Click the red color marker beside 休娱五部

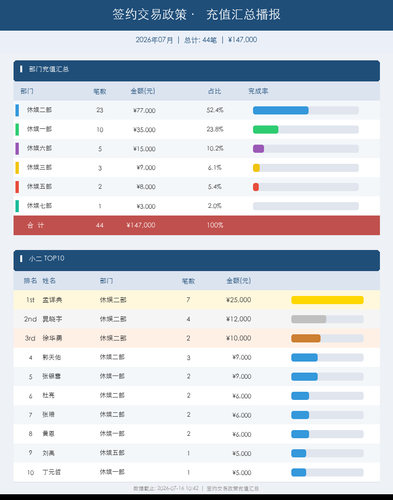pyautogui.click(x=17, y=187)
